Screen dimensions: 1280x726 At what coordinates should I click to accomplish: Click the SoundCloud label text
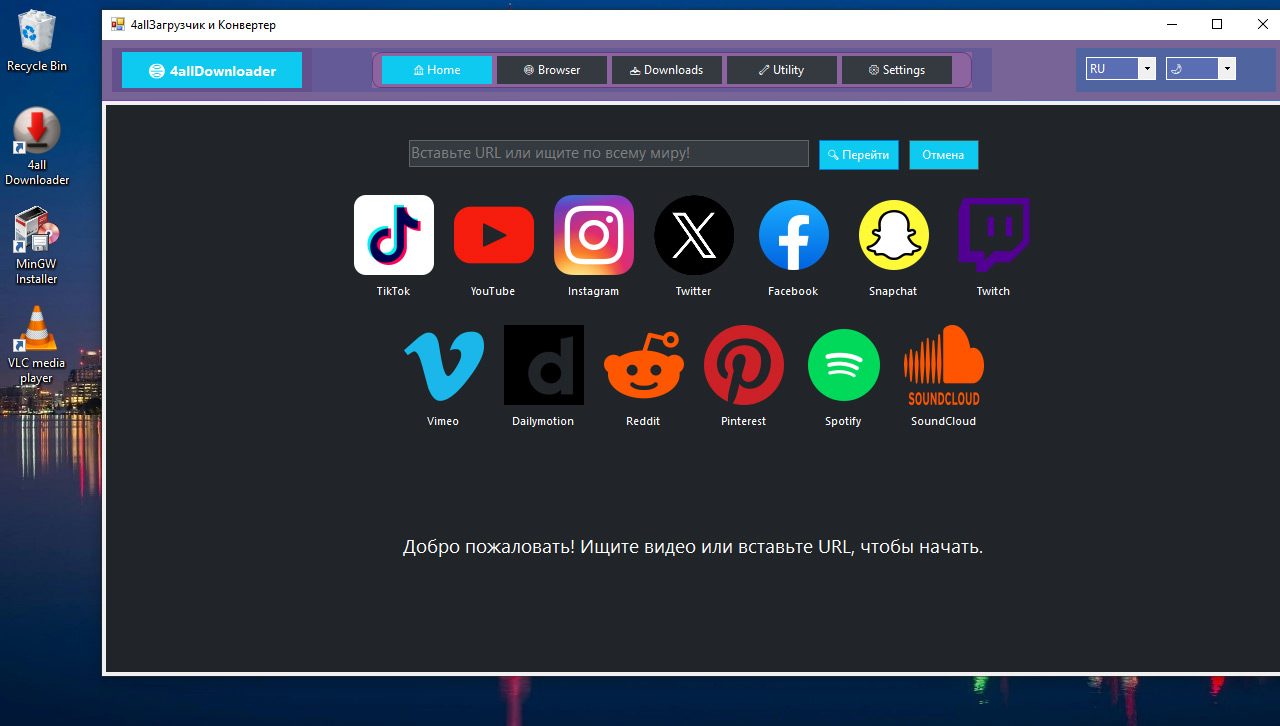(x=943, y=421)
